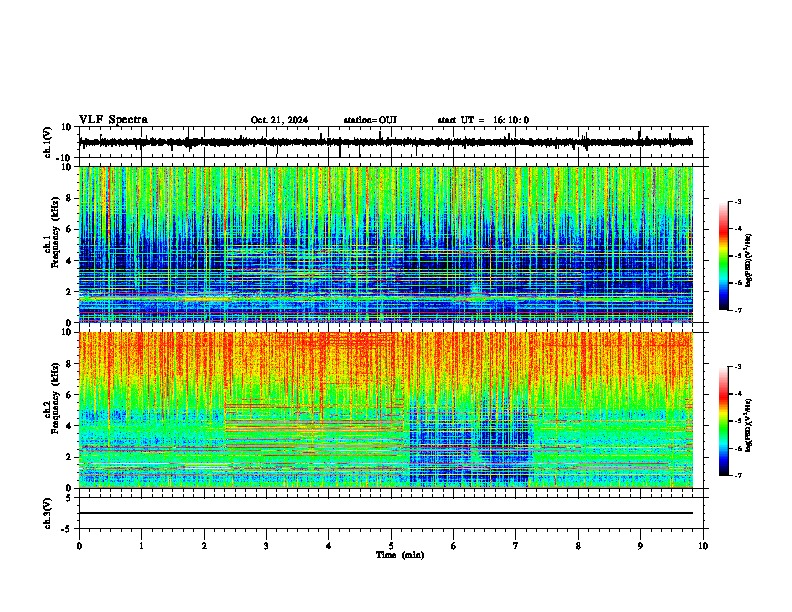Click inside the ch.2 frequency spectrogram
The height and width of the screenshot is (612, 792).
coord(386,410)
